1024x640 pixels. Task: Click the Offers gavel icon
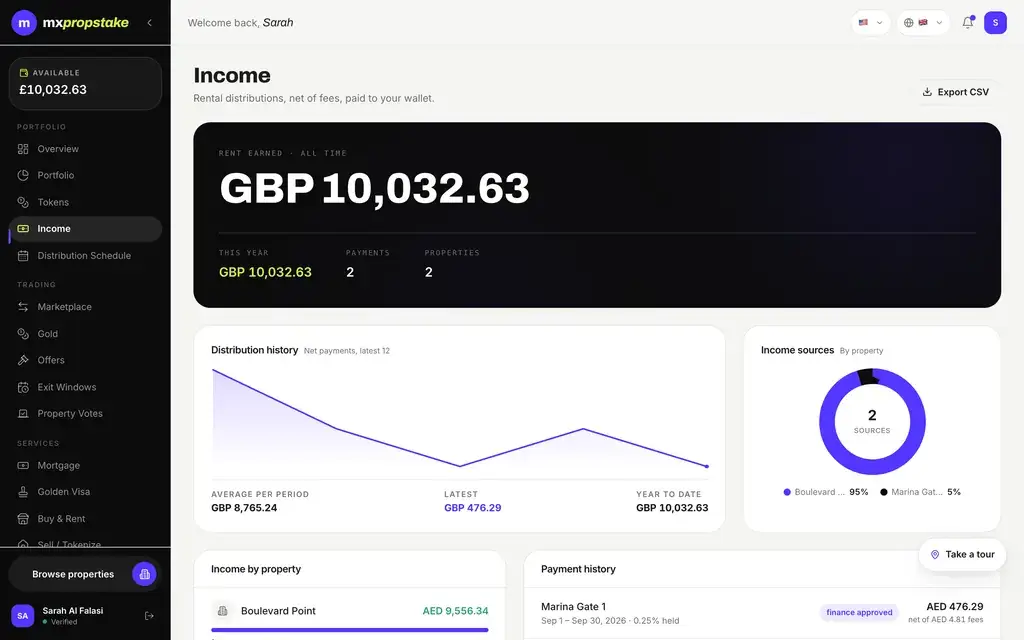pyautogui.click(x=23, y=360)
